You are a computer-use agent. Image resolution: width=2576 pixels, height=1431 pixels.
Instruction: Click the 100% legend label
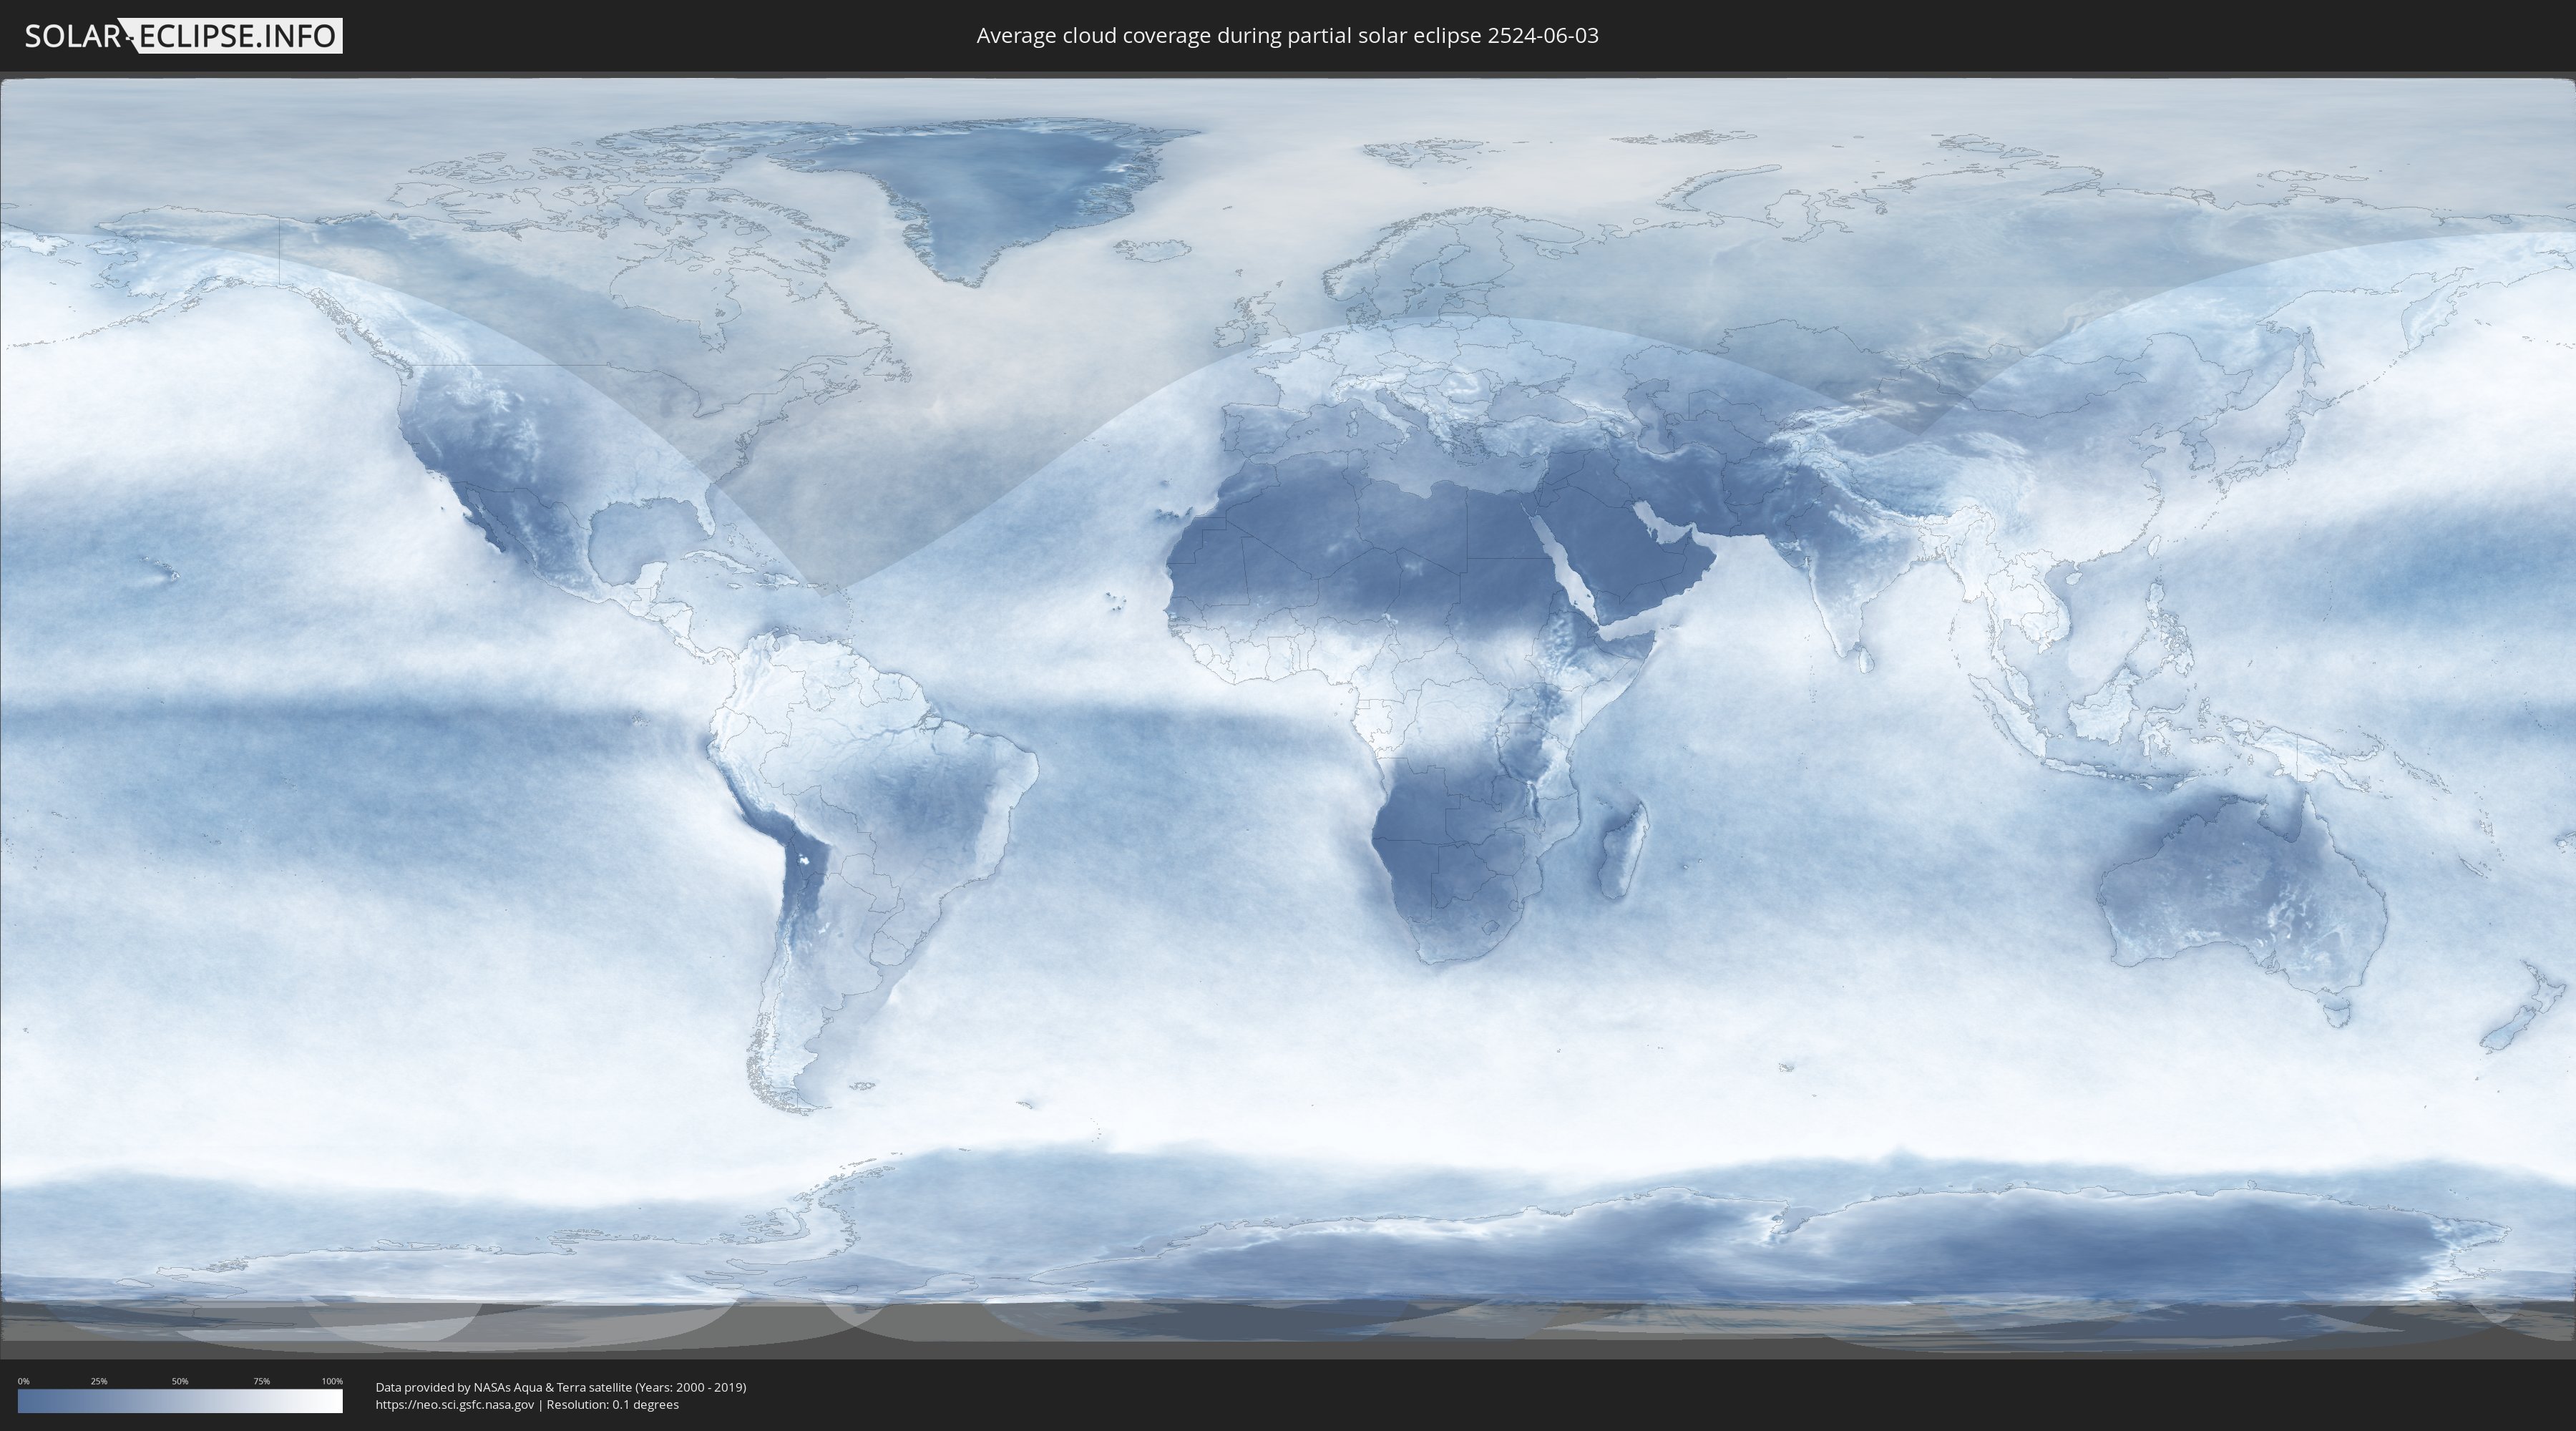point(332,1381)
